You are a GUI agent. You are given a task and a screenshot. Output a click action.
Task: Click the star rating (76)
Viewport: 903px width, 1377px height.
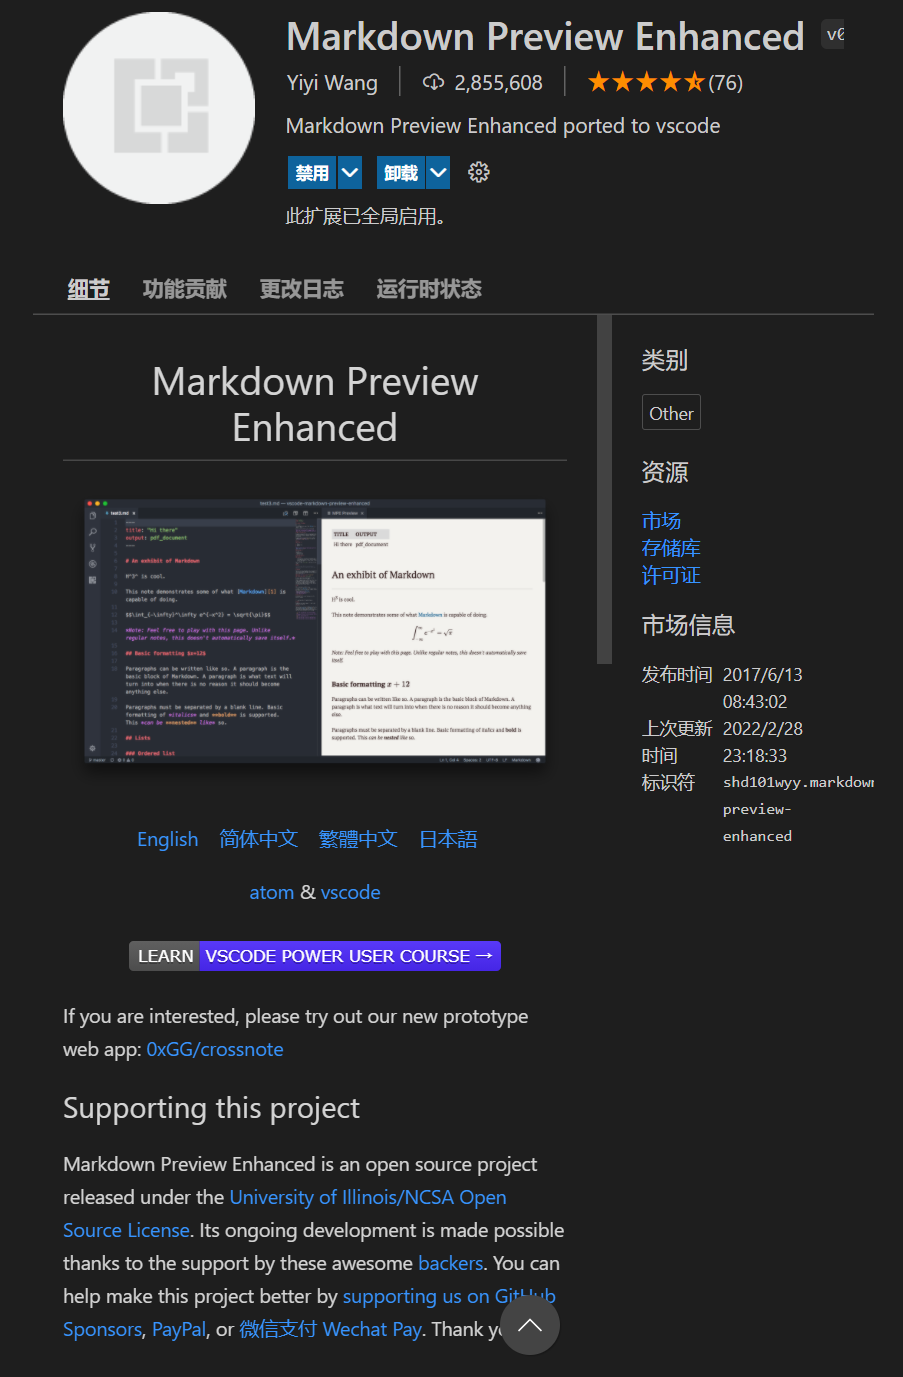665,82
